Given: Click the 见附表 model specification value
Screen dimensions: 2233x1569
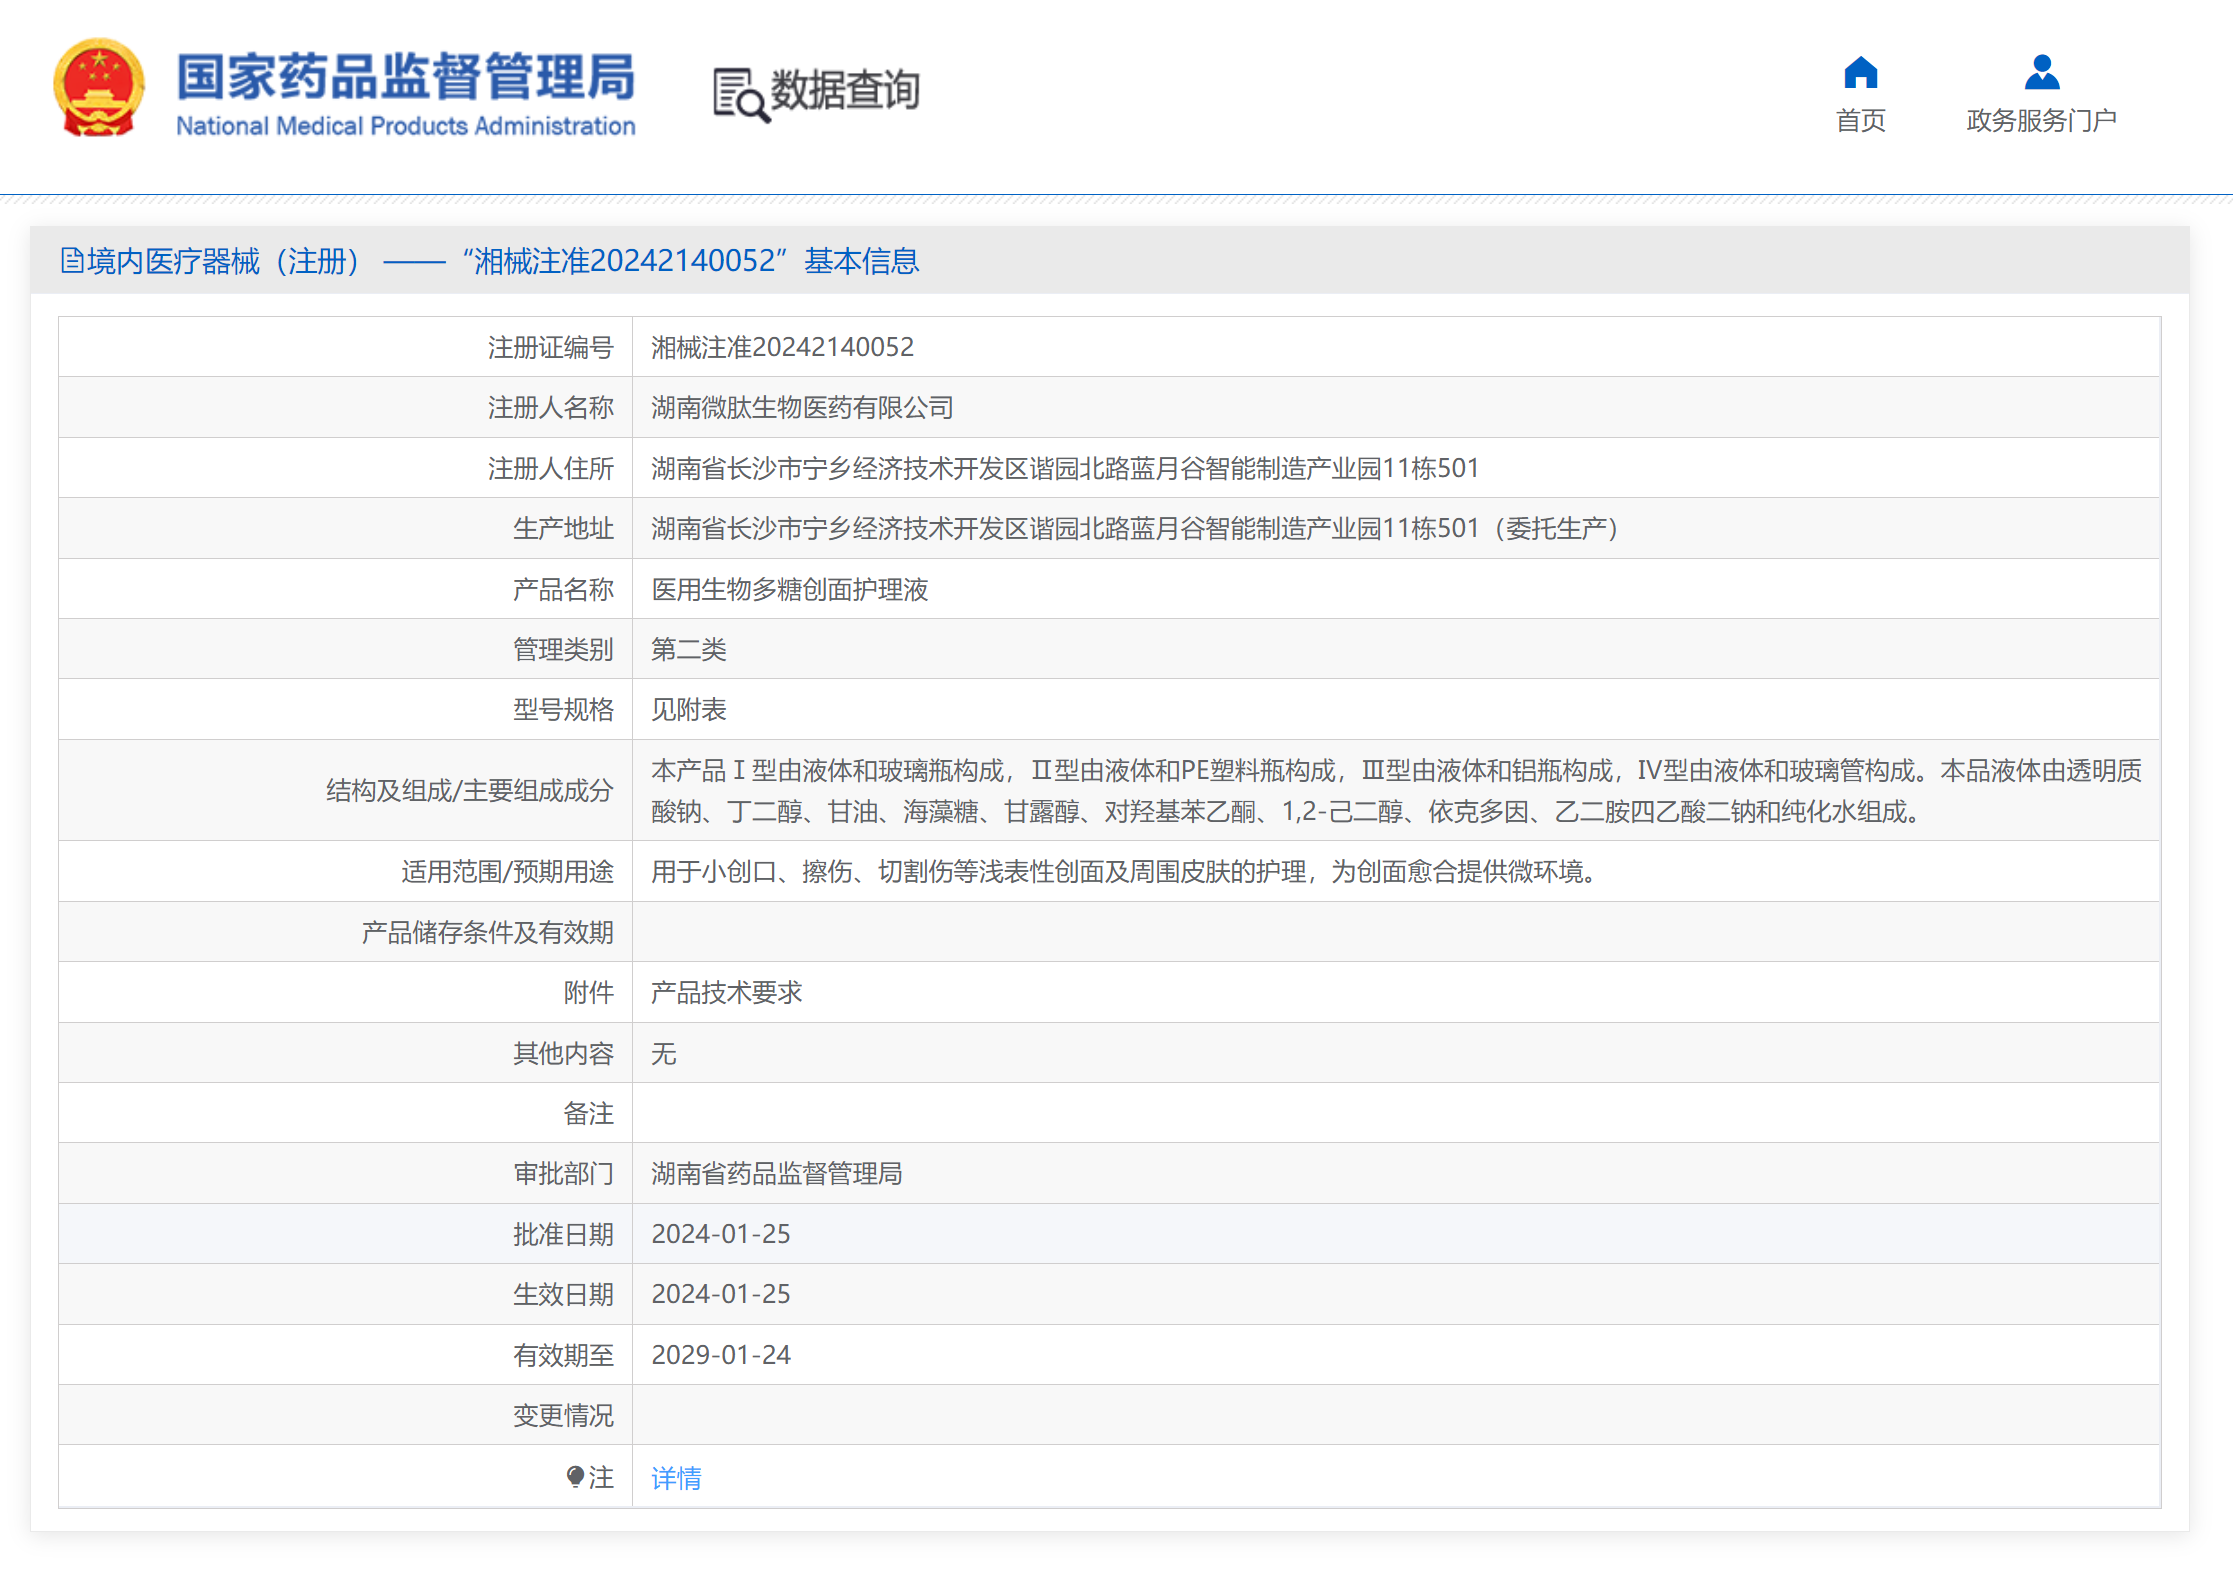Looking at the screenshot, I should tap(688, 709).
